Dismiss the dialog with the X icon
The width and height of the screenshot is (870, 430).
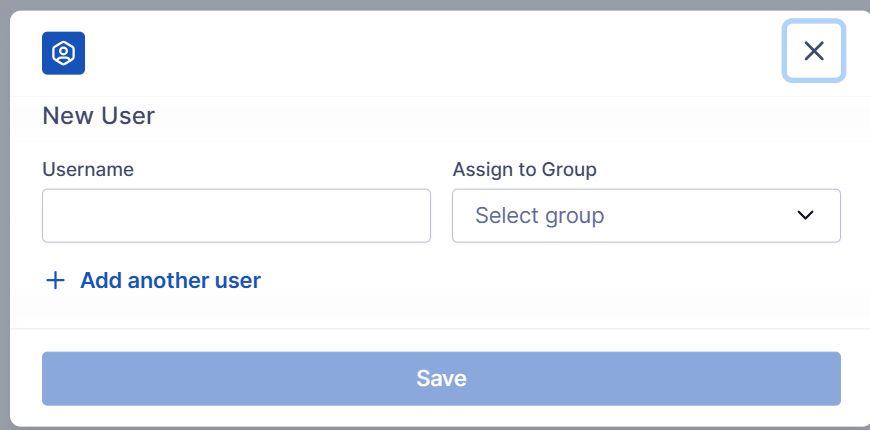pos(814,51)
